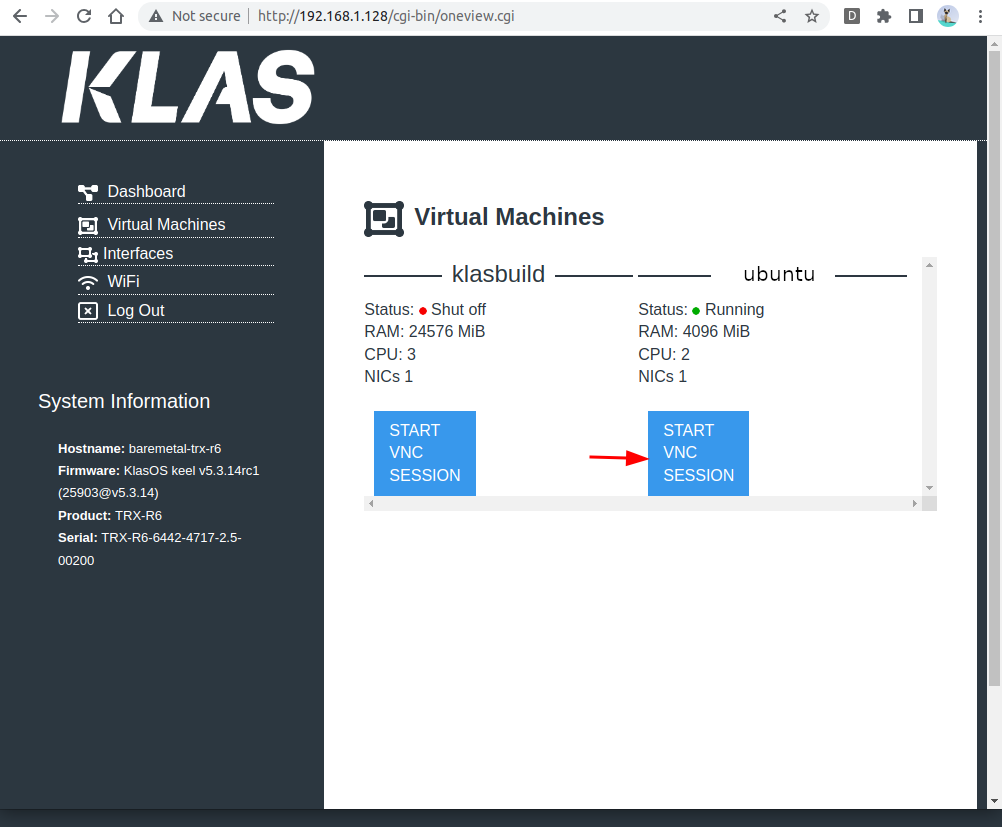Click the Virtual Machines heading icon
The height and width of the screenshot is (827, 1002).
point(384,219)
